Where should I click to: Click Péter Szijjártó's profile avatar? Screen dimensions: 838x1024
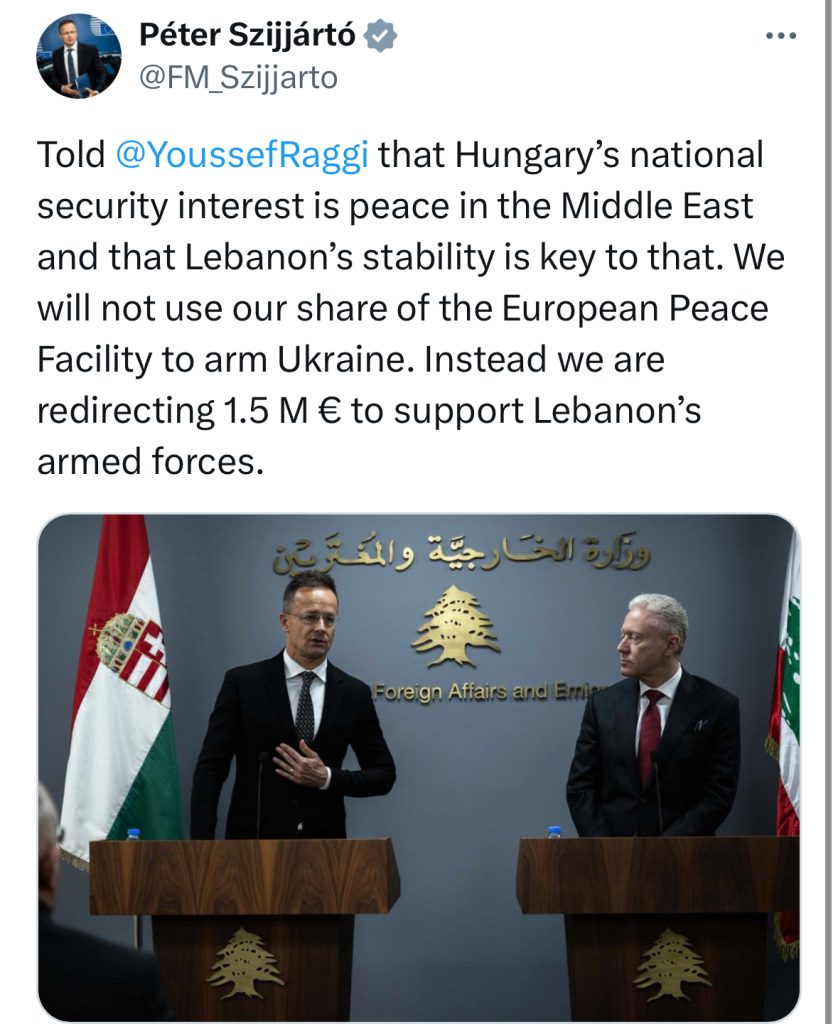(x=79, y=56)
